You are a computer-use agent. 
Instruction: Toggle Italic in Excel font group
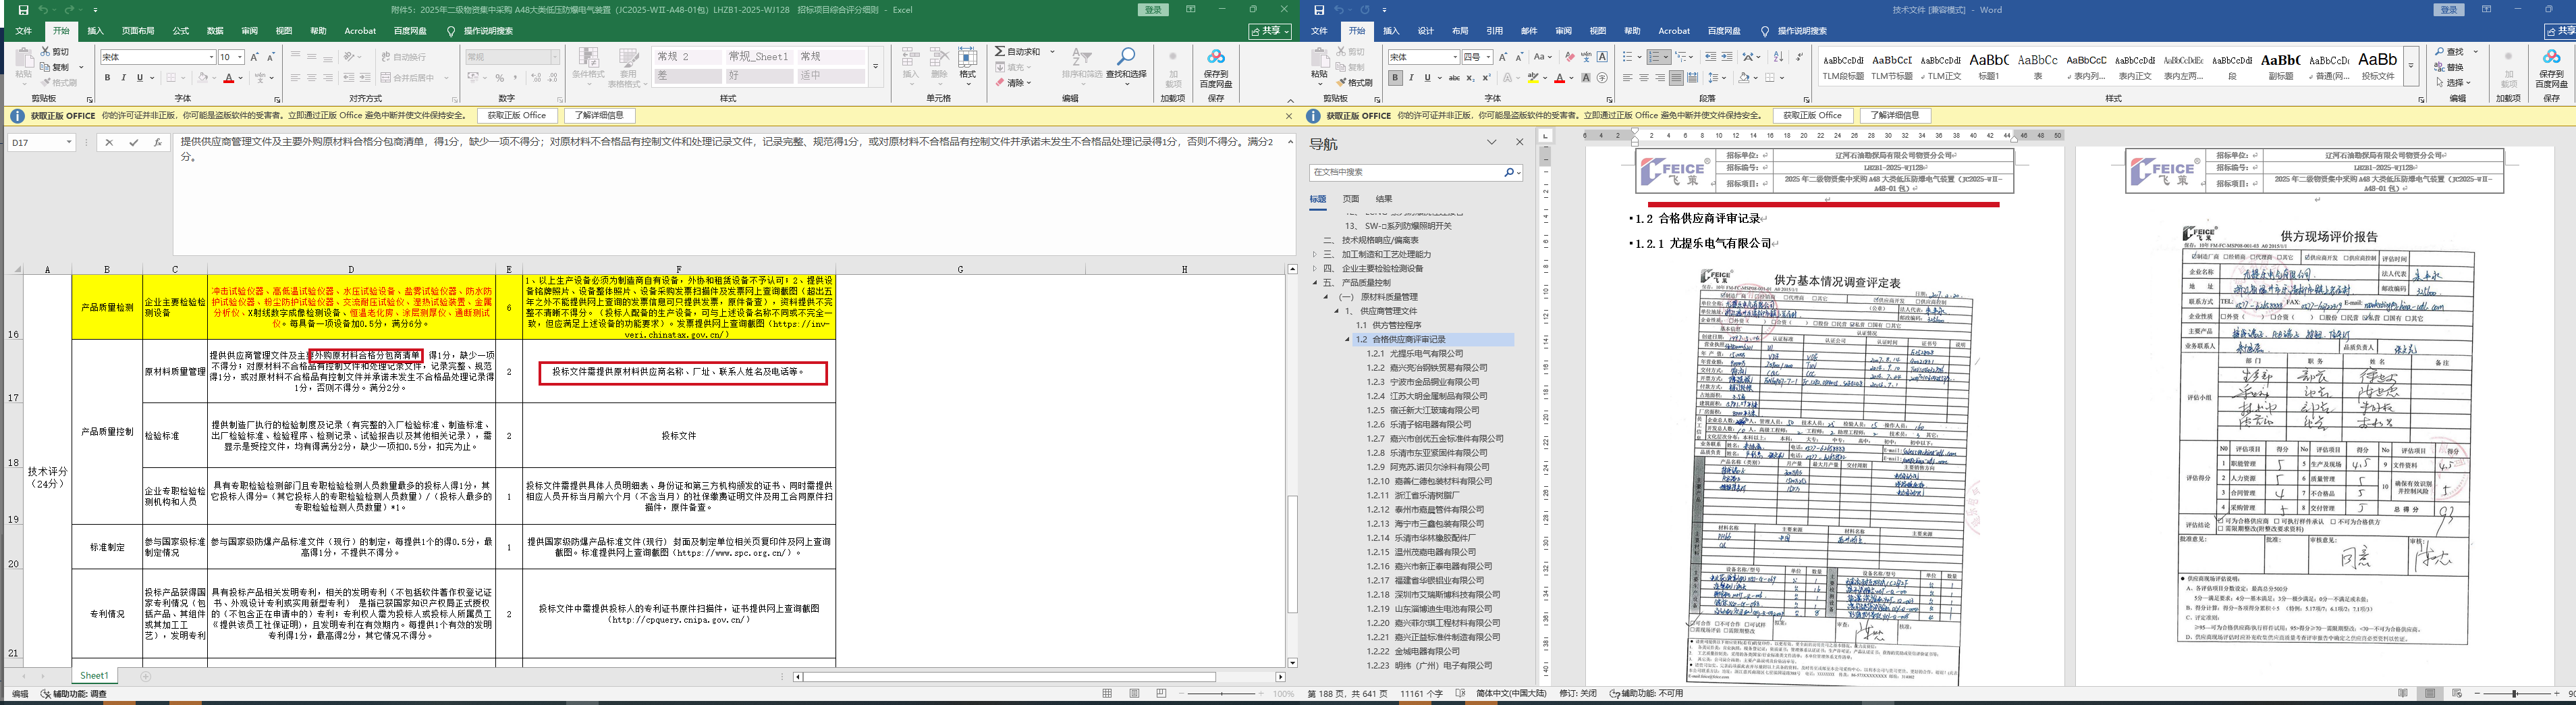coord(123,78)
